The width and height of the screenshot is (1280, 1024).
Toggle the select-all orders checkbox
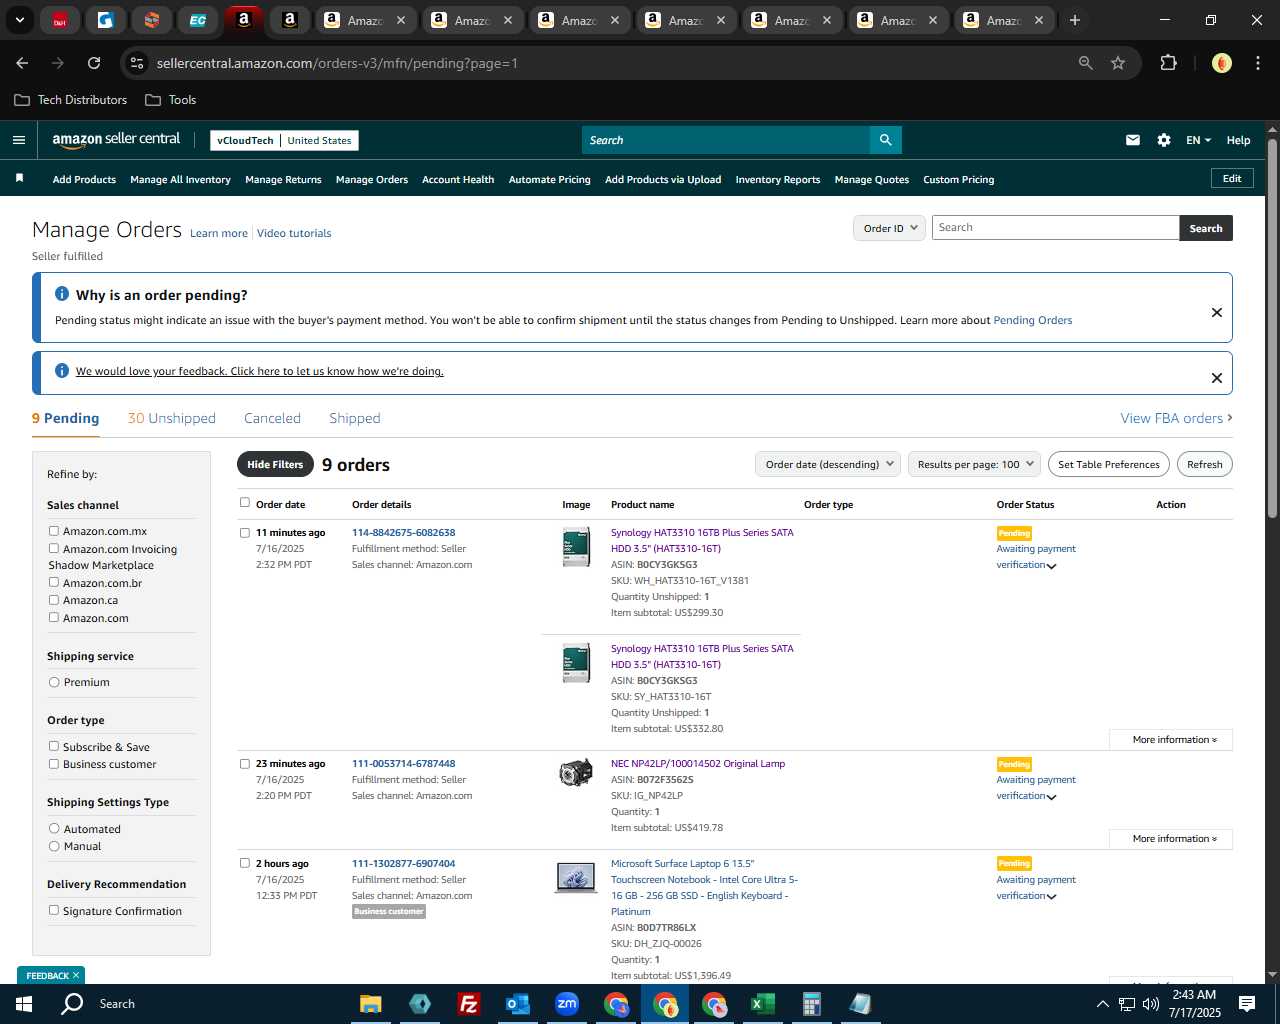[245, 503]
